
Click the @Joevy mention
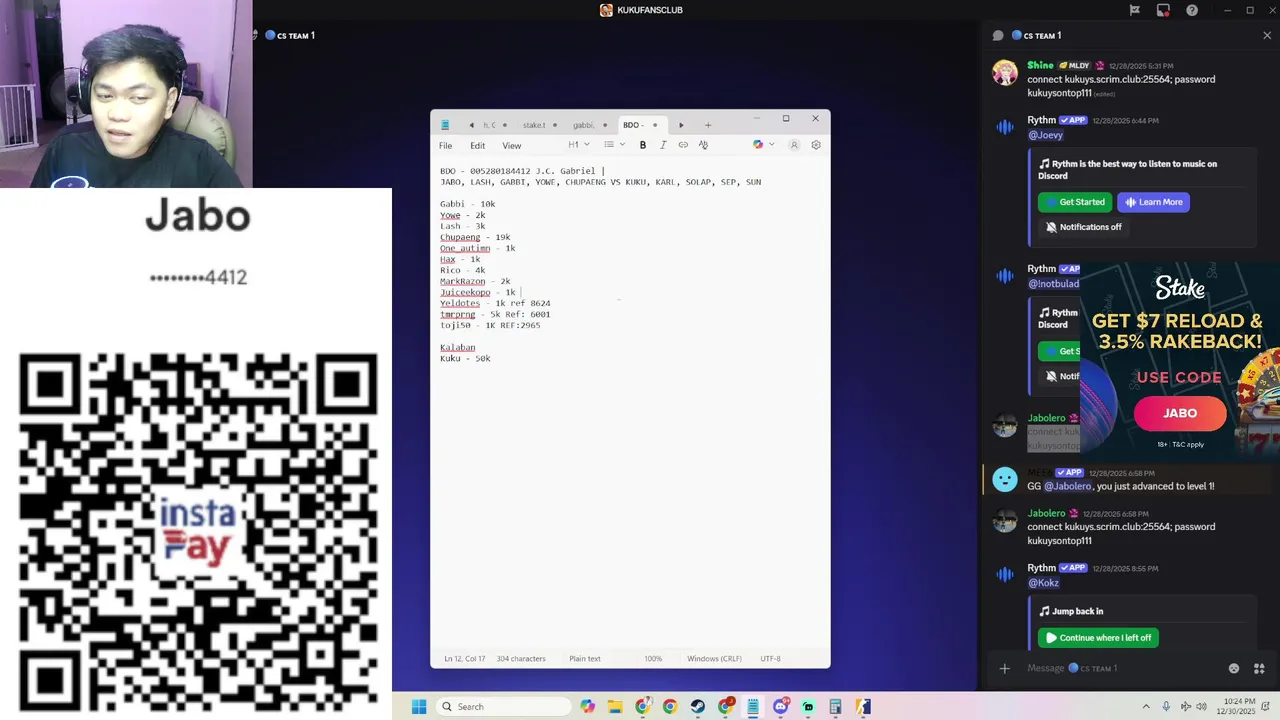(x=1045, y=135)
